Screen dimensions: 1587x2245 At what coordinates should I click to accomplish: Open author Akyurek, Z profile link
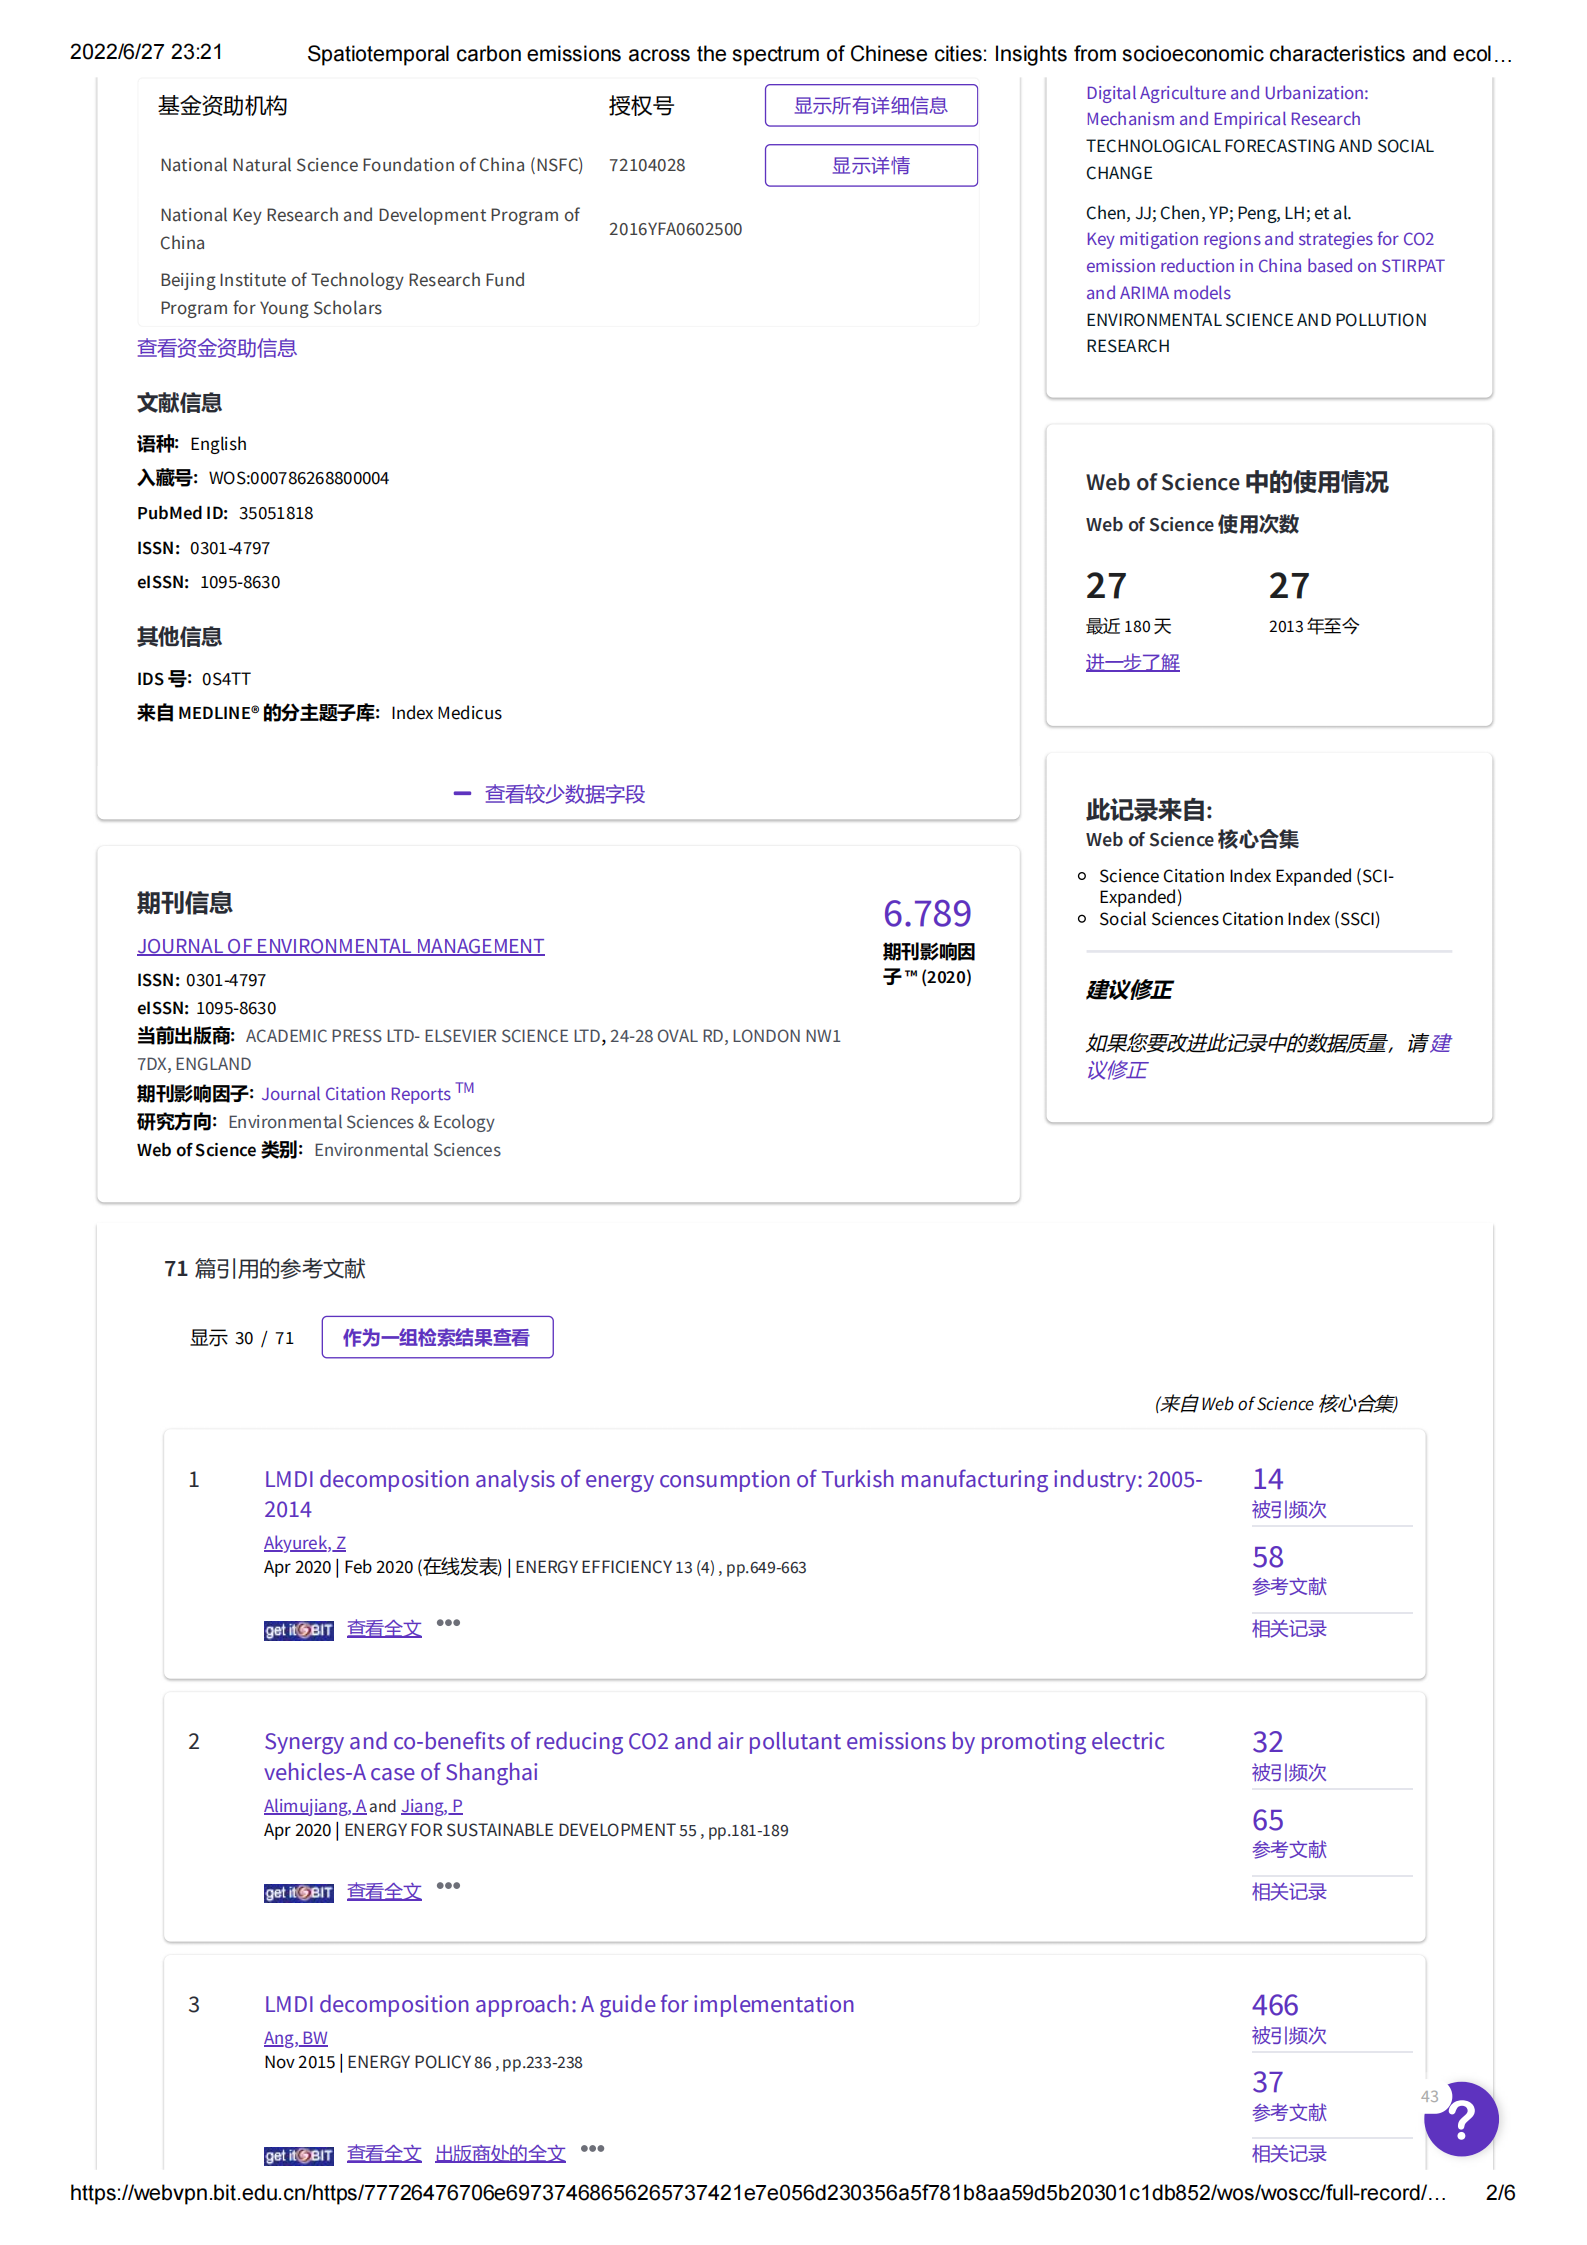click(x=304, y=1543)
